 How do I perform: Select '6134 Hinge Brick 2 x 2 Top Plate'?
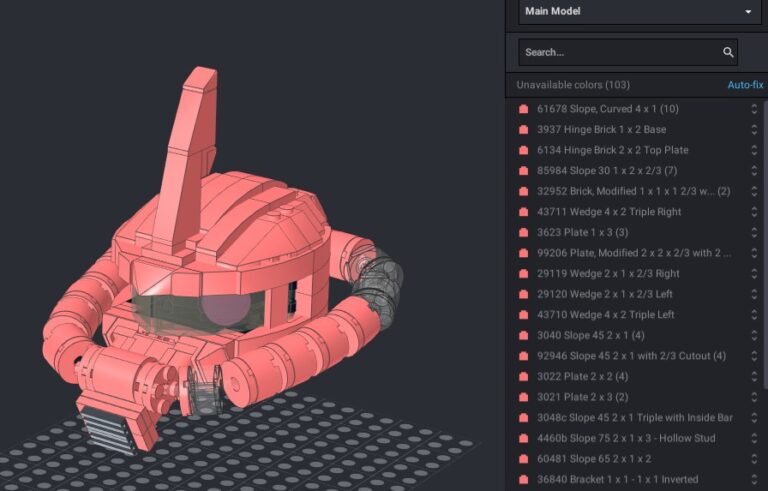tap(613, 150)
